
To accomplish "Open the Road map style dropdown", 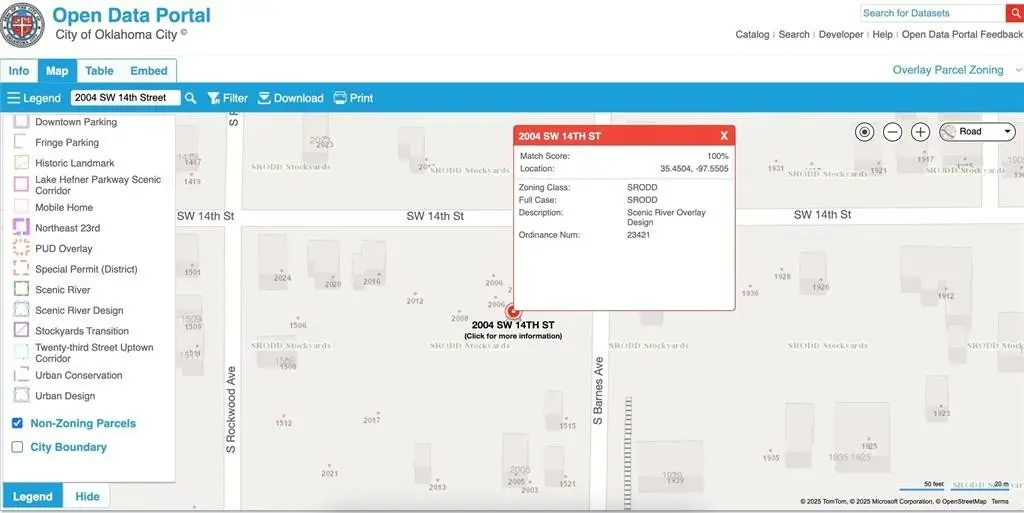I will coord(977,132).
